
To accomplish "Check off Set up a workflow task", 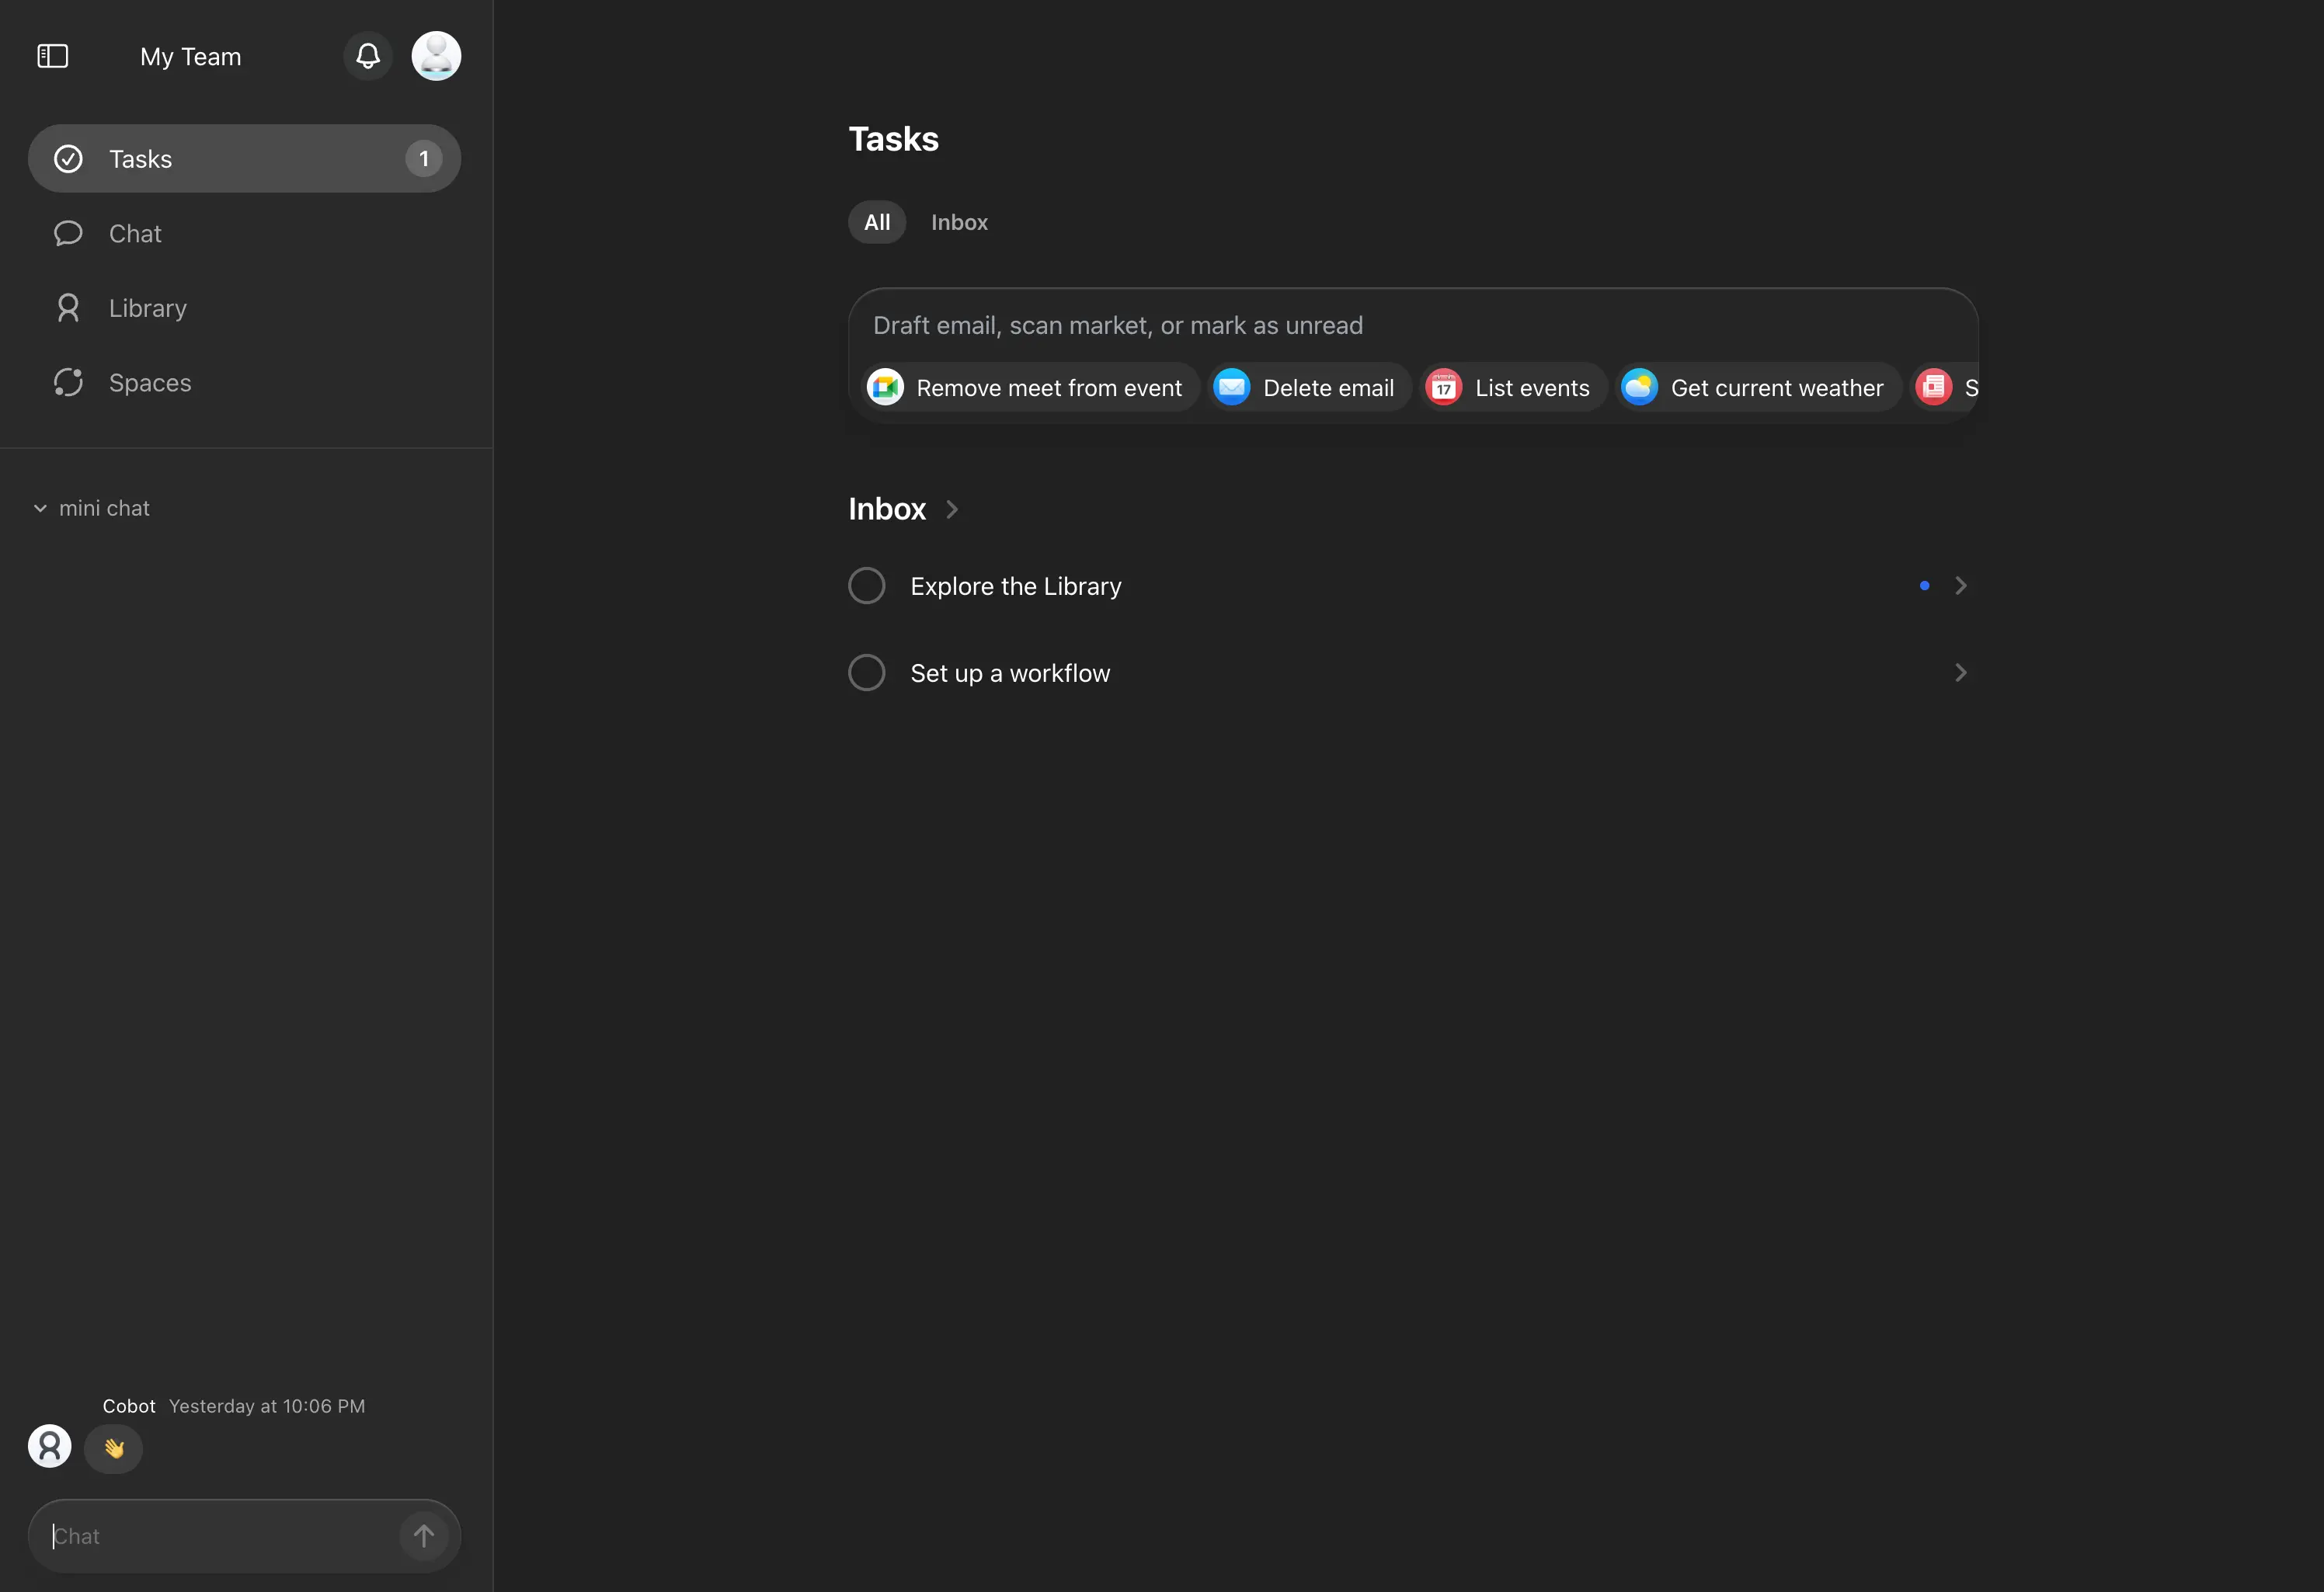I will (867, 673).
